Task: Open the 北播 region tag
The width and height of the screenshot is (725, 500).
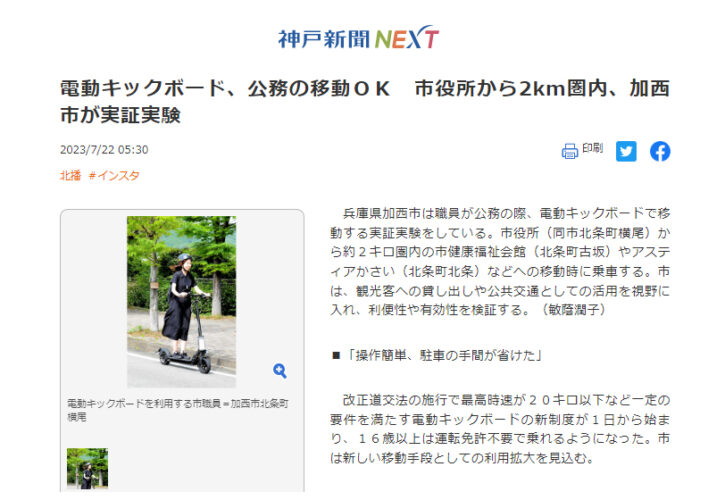Action: 70,176
